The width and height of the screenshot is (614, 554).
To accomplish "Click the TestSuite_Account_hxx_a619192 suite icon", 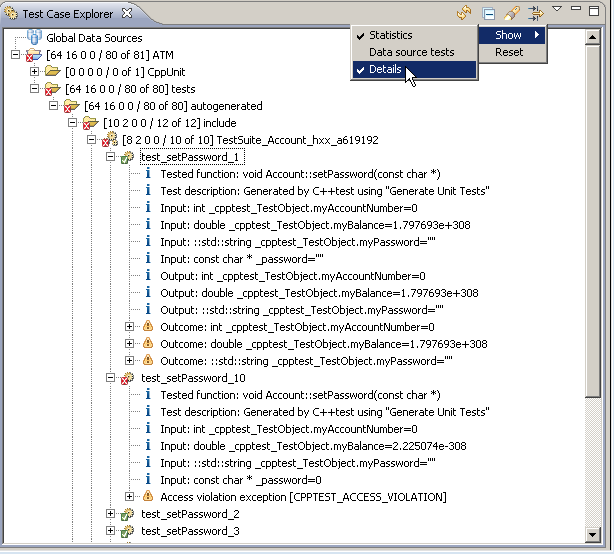I will pyautogui.click(x=110, y=140).
